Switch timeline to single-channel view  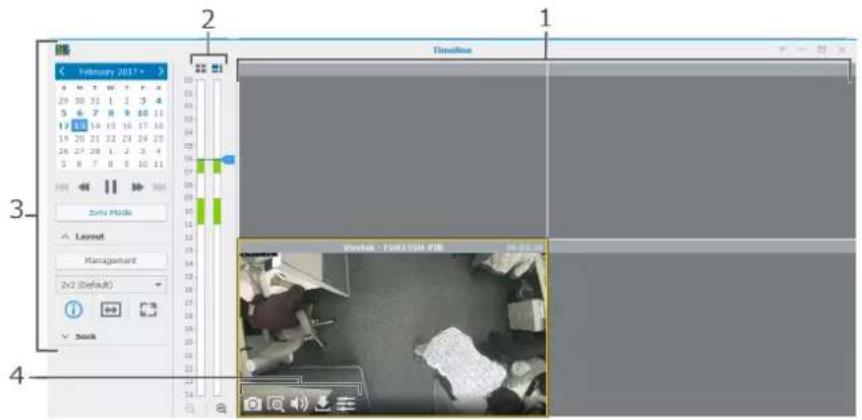217,69
